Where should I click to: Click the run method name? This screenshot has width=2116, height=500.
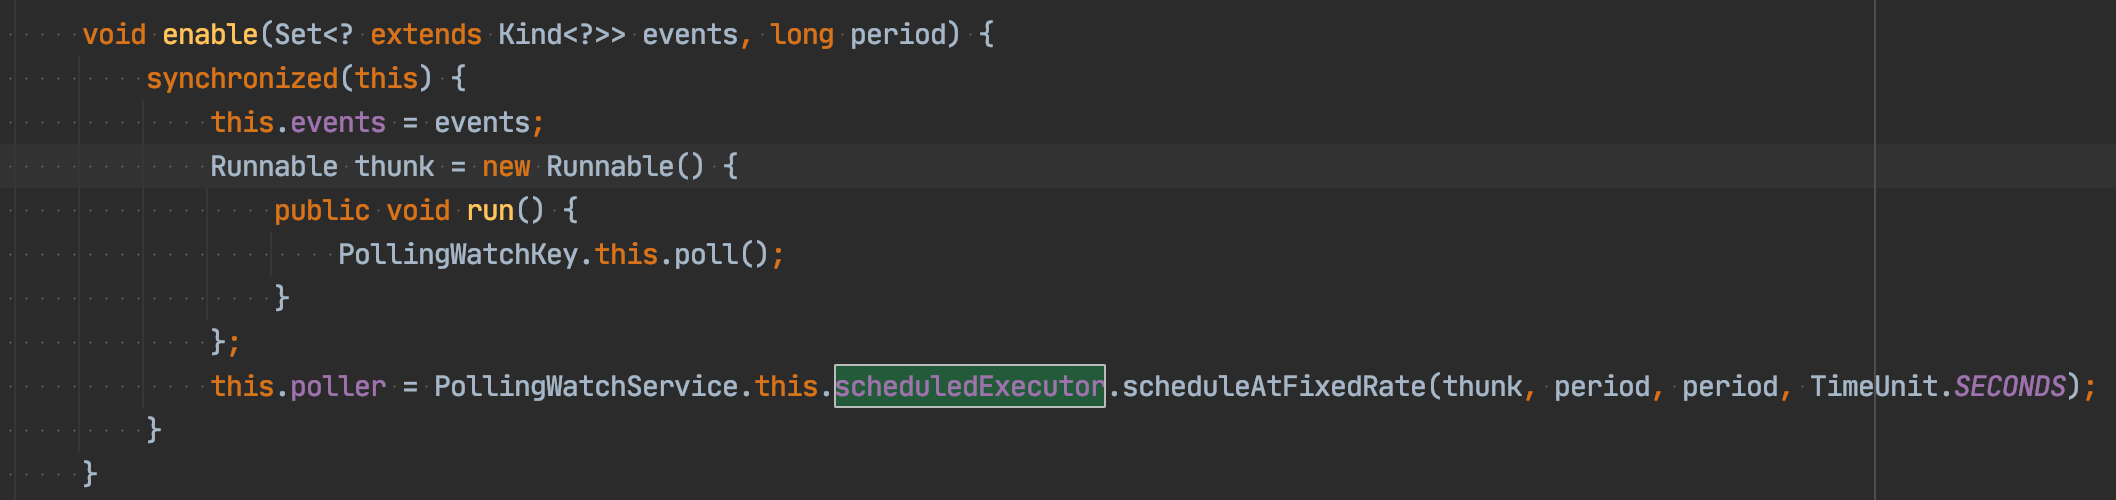[490, 210]
